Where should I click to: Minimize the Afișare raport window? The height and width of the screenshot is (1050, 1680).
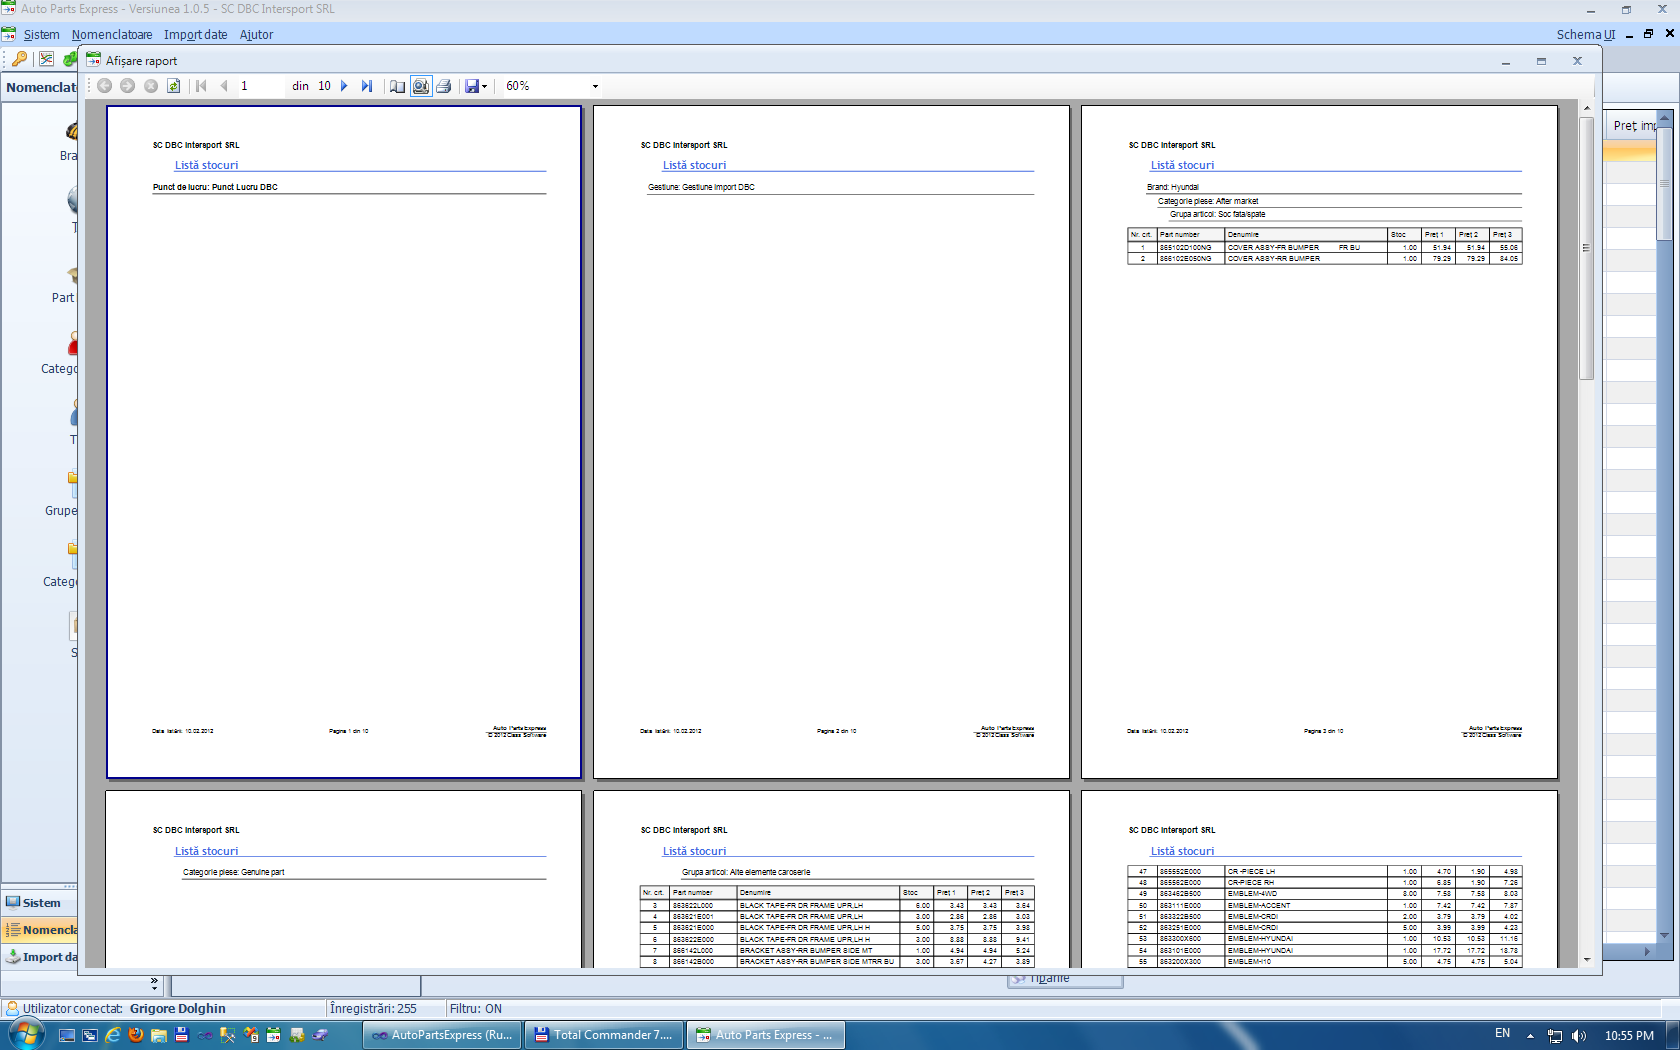pyautogui.click(x=1506, y=61)
